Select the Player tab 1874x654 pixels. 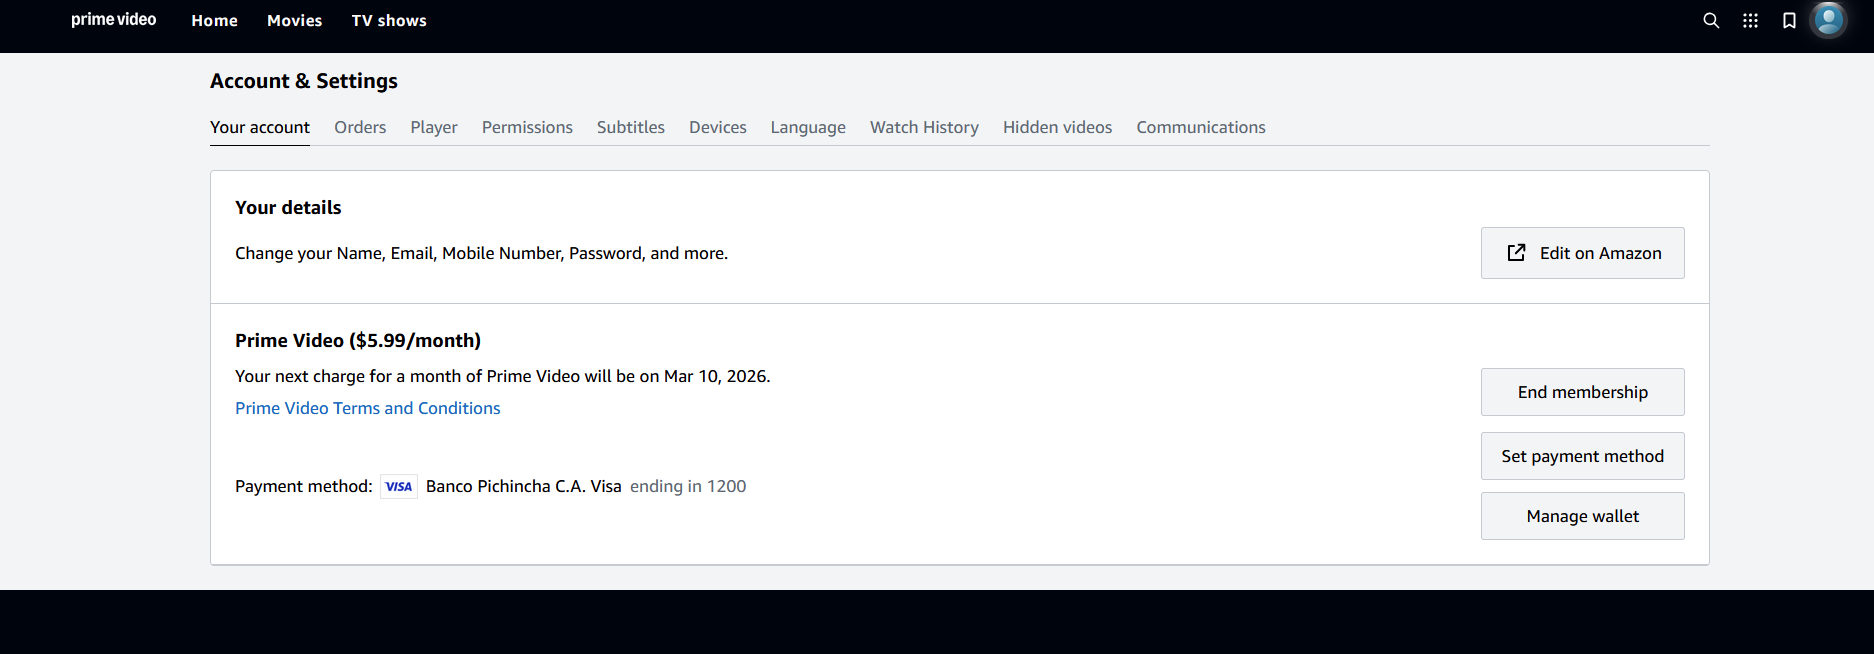(434, 127)
